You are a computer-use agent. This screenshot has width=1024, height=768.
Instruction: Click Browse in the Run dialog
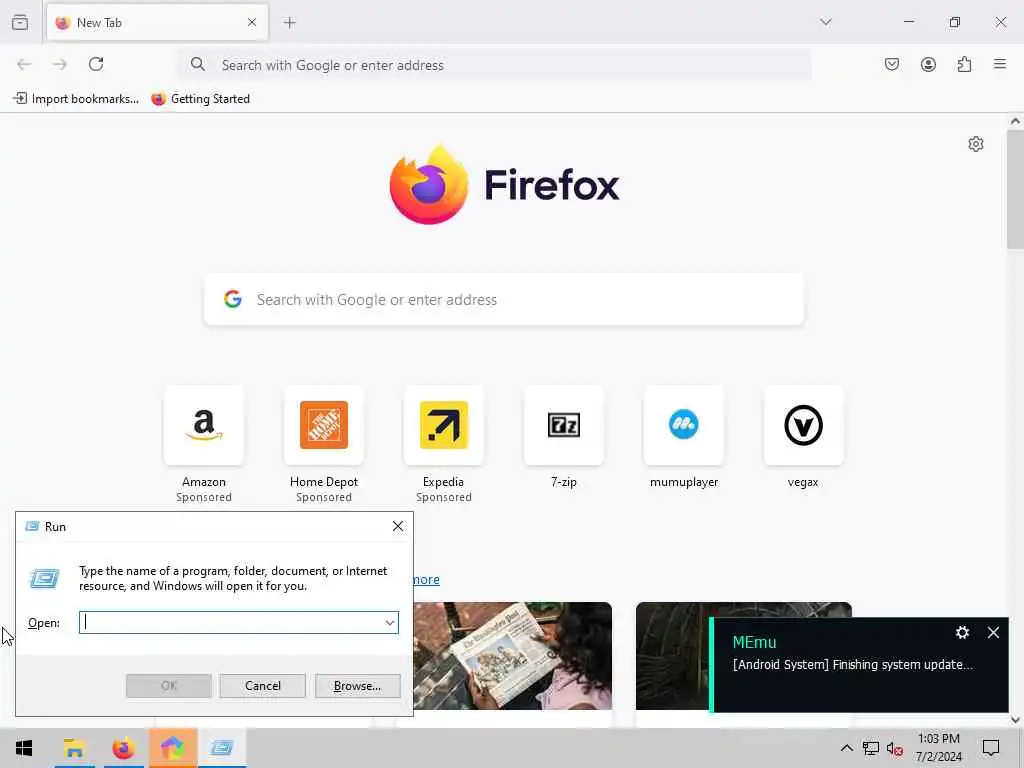357,686
